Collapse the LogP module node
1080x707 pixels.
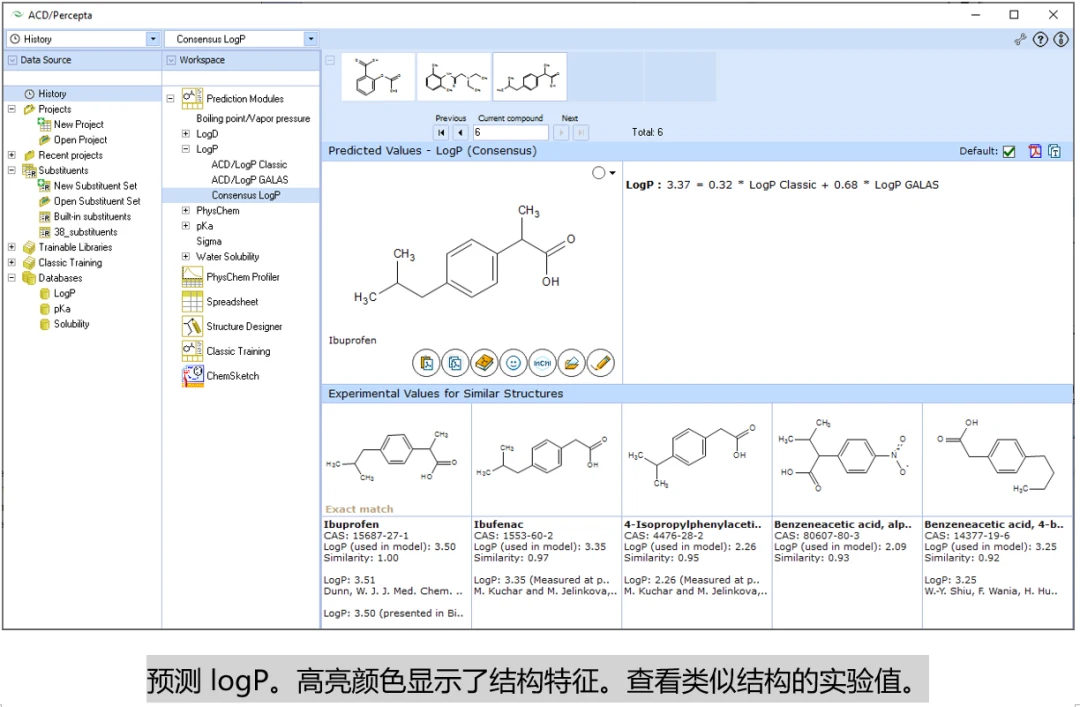(185, 149)
